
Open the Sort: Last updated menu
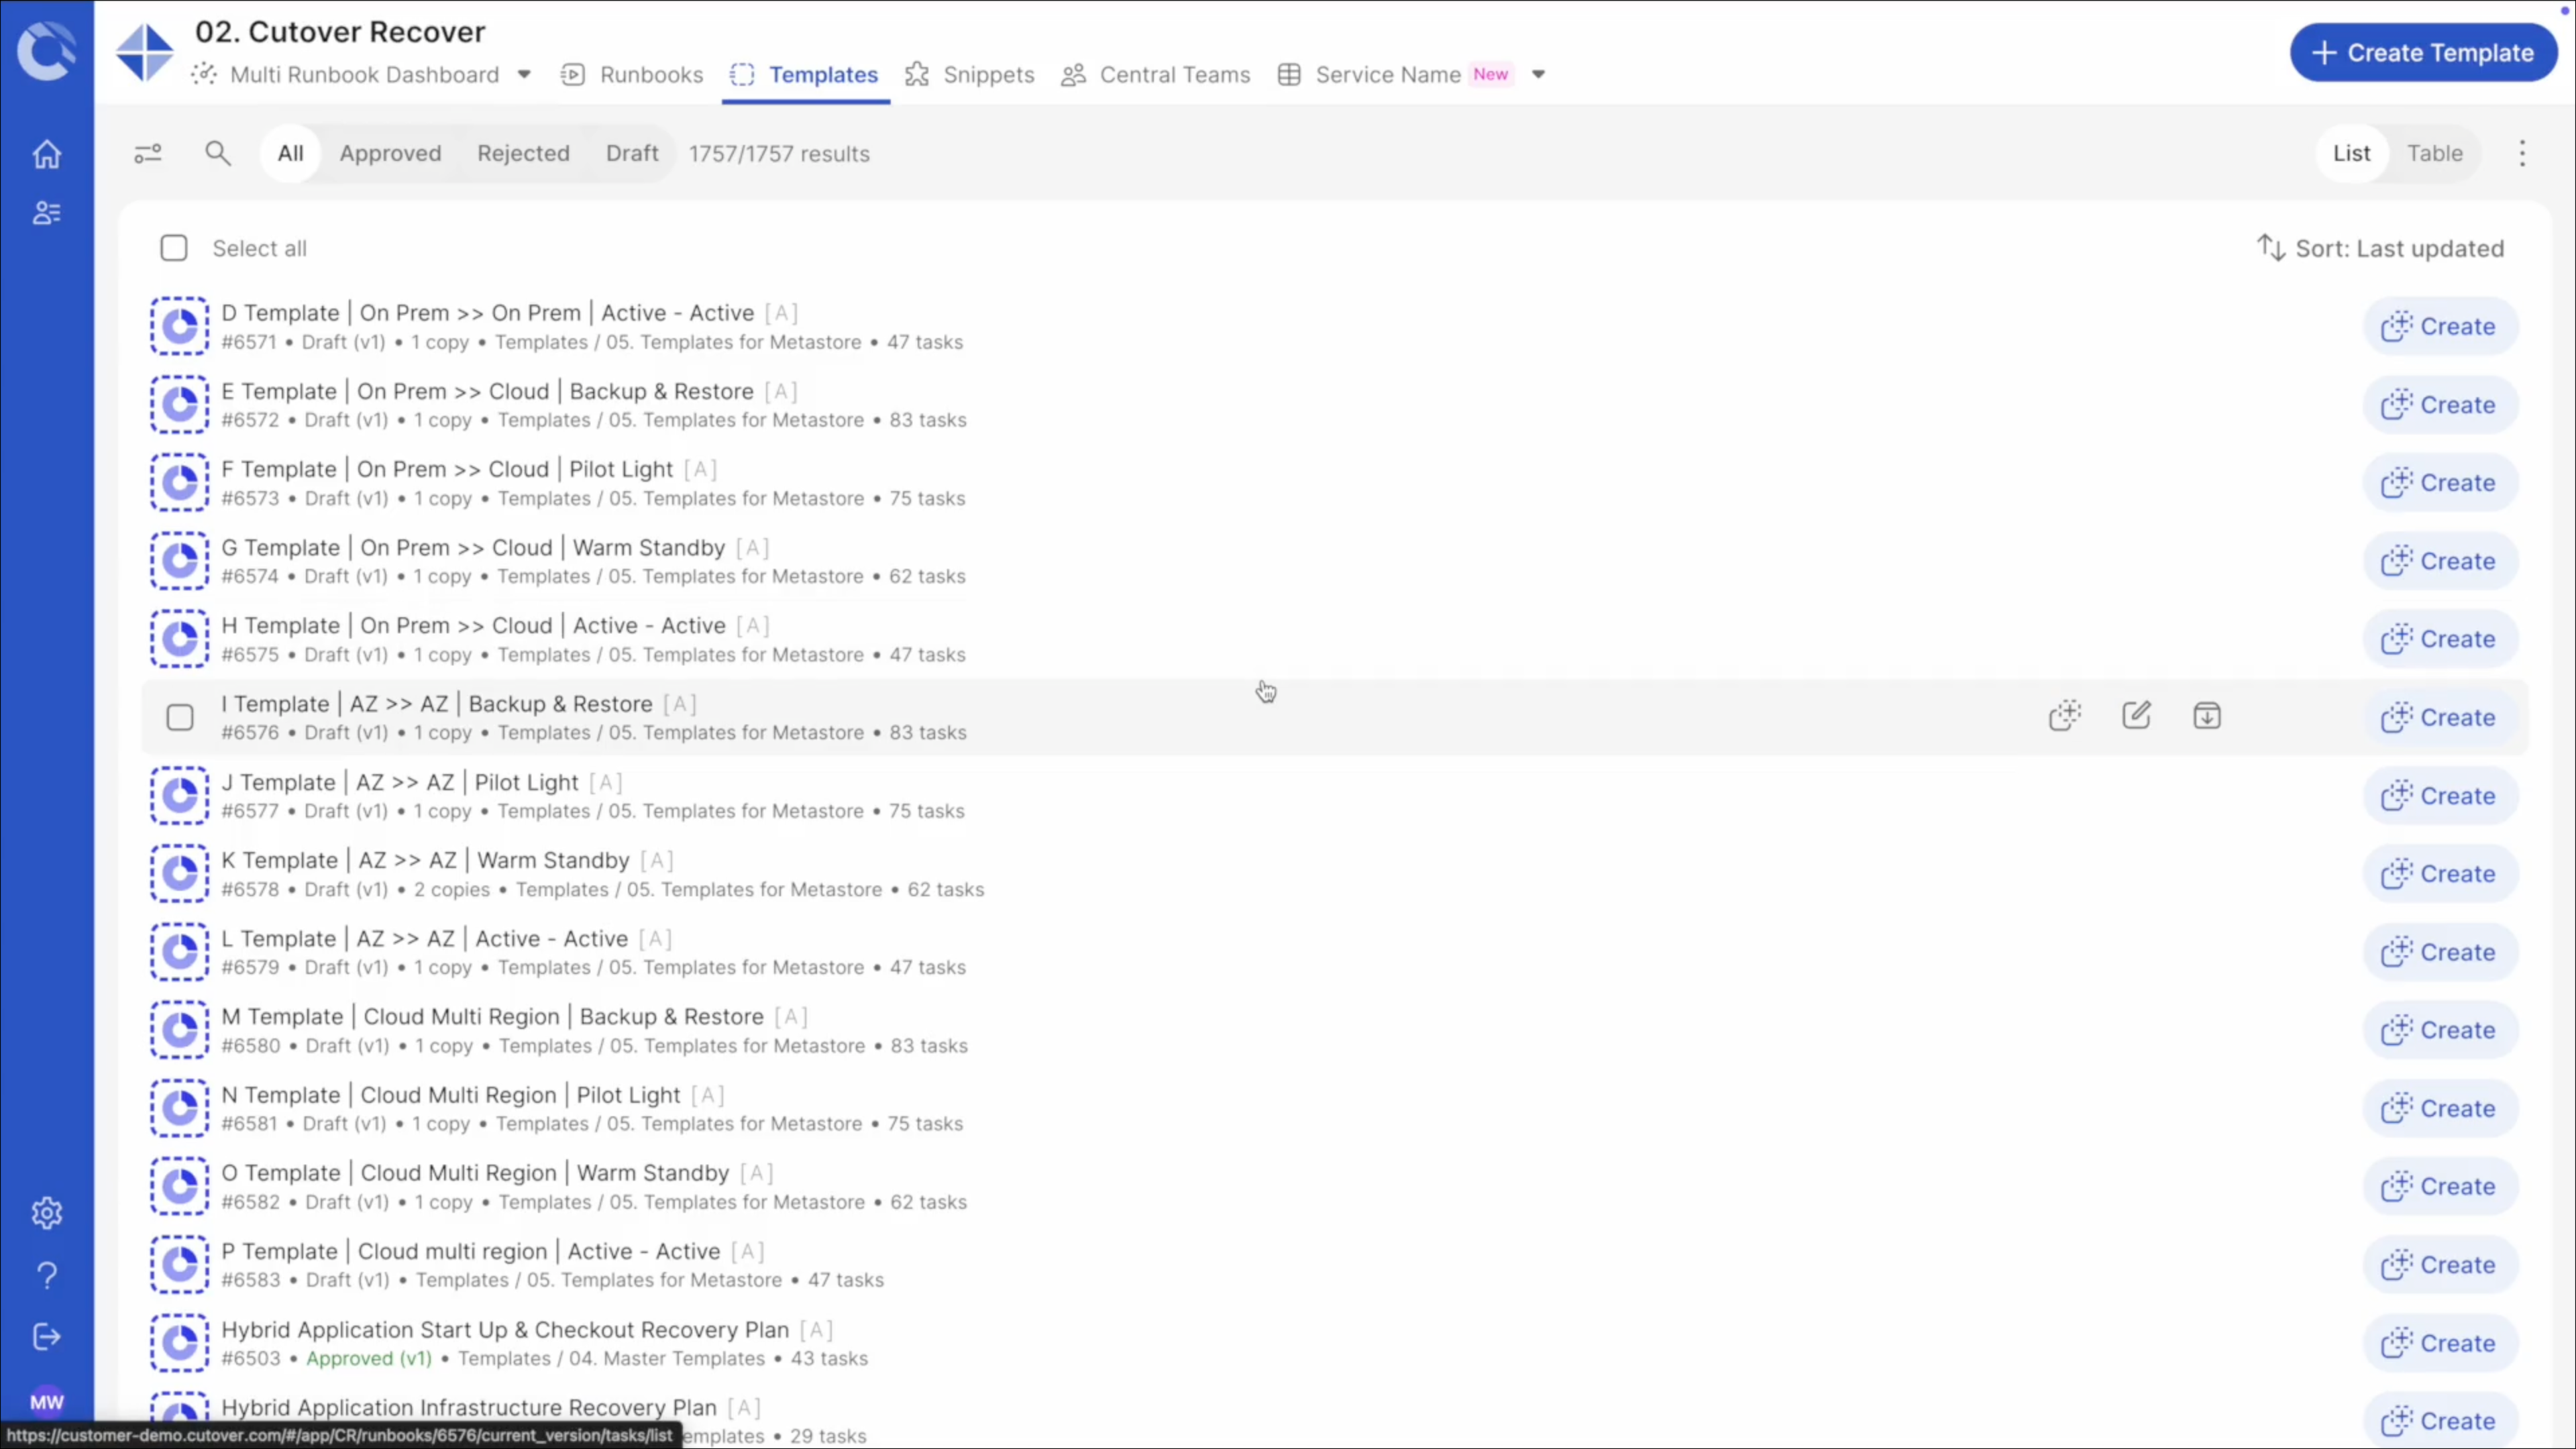click(x=2381, y=248)
